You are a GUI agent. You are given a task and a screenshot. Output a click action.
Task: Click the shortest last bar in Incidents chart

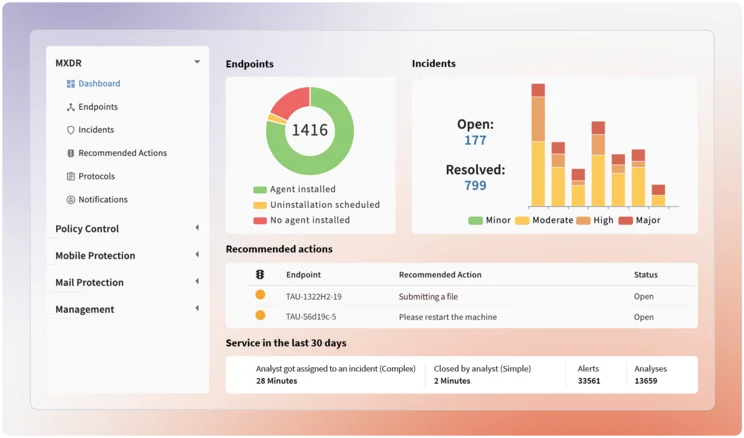(x=658, y=196)
